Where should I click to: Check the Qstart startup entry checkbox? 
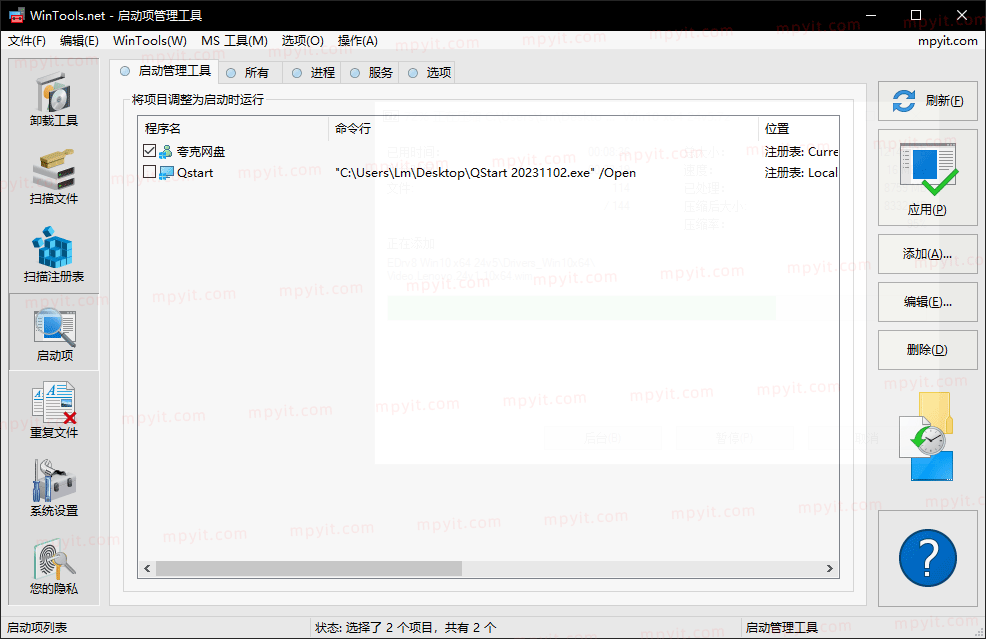point(150,172)
